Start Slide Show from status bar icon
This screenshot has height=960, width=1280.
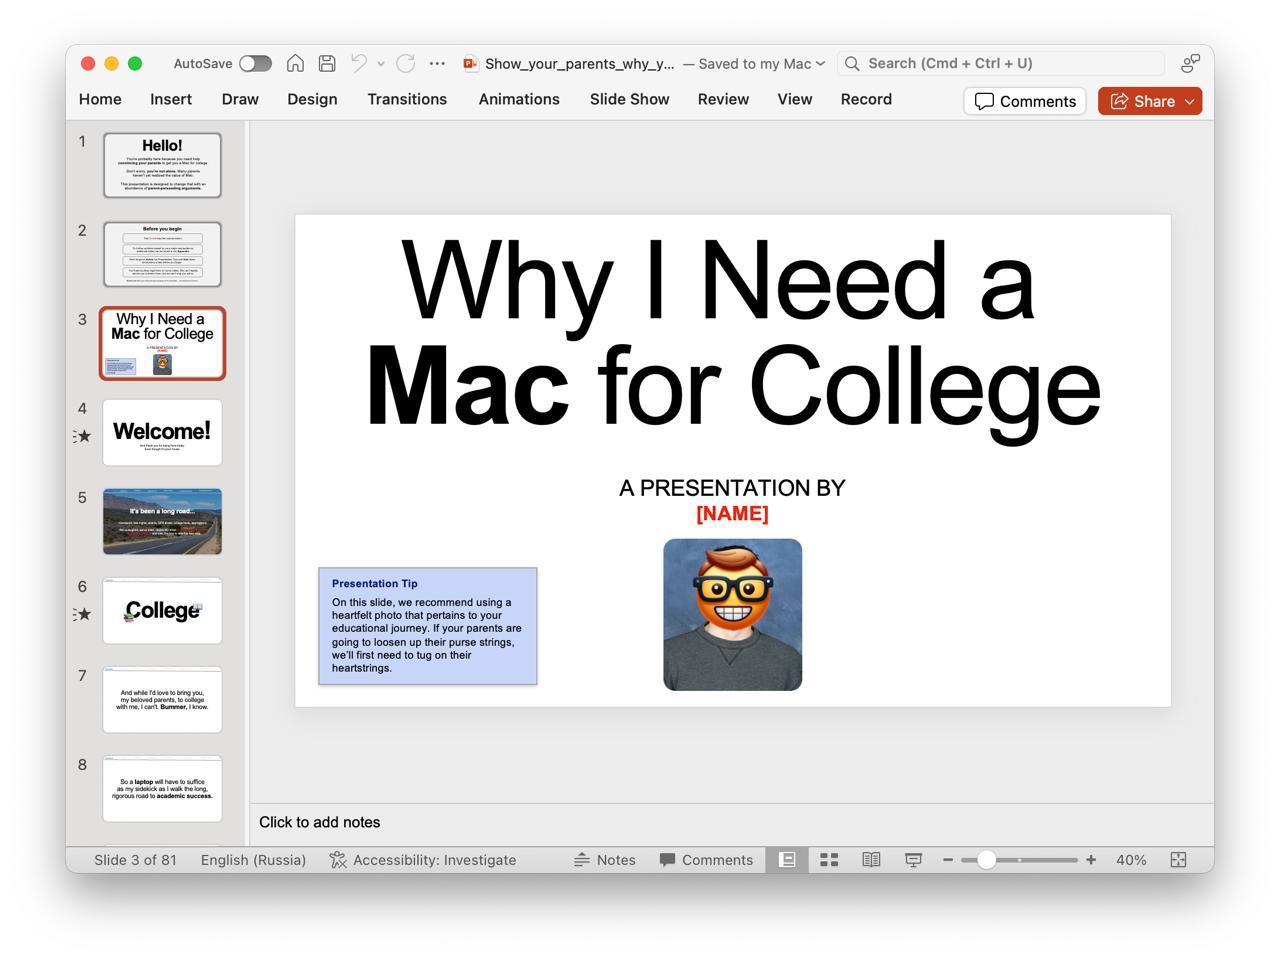(913, 860)
